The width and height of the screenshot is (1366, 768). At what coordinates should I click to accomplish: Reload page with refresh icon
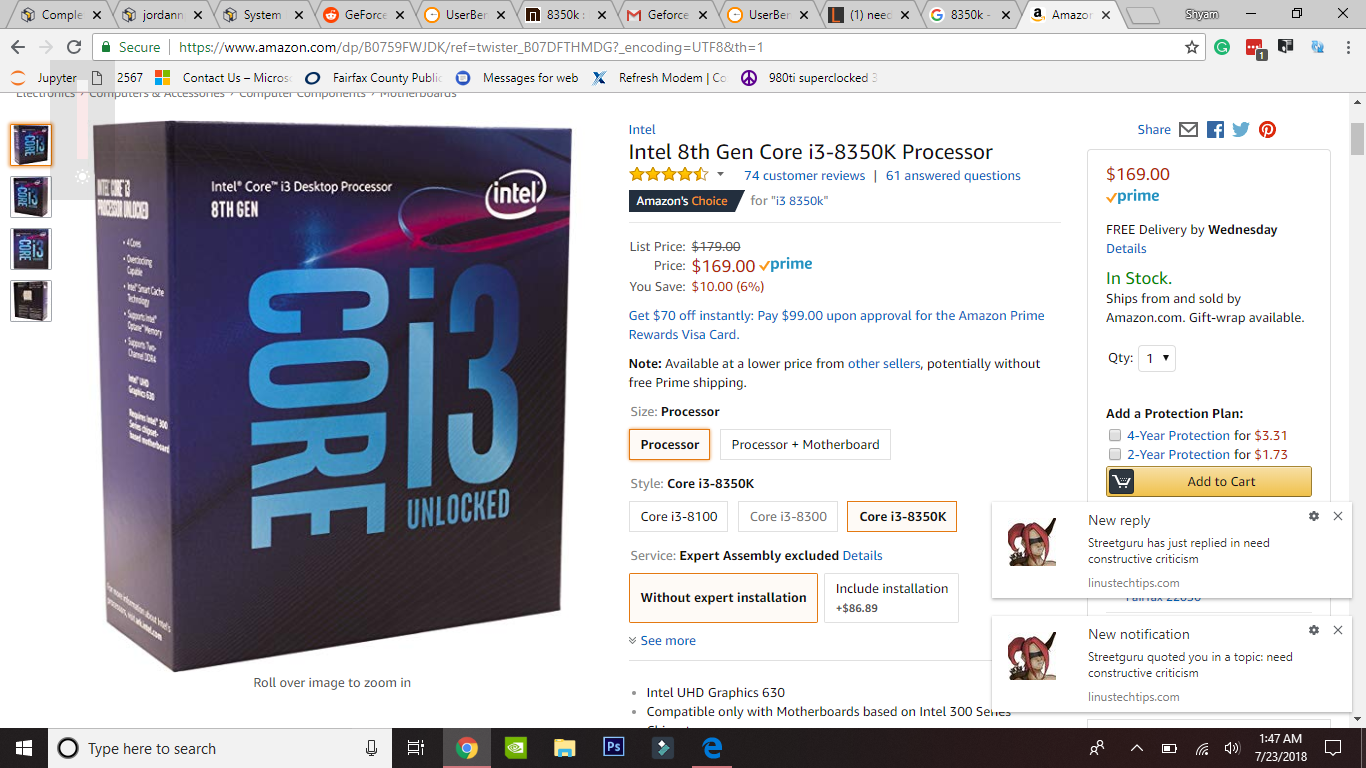(x=74, y=47)
